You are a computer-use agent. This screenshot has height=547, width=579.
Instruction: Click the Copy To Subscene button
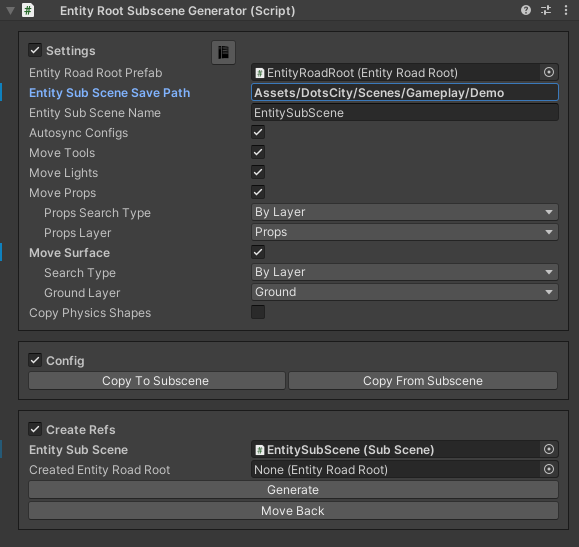(157, 380)
